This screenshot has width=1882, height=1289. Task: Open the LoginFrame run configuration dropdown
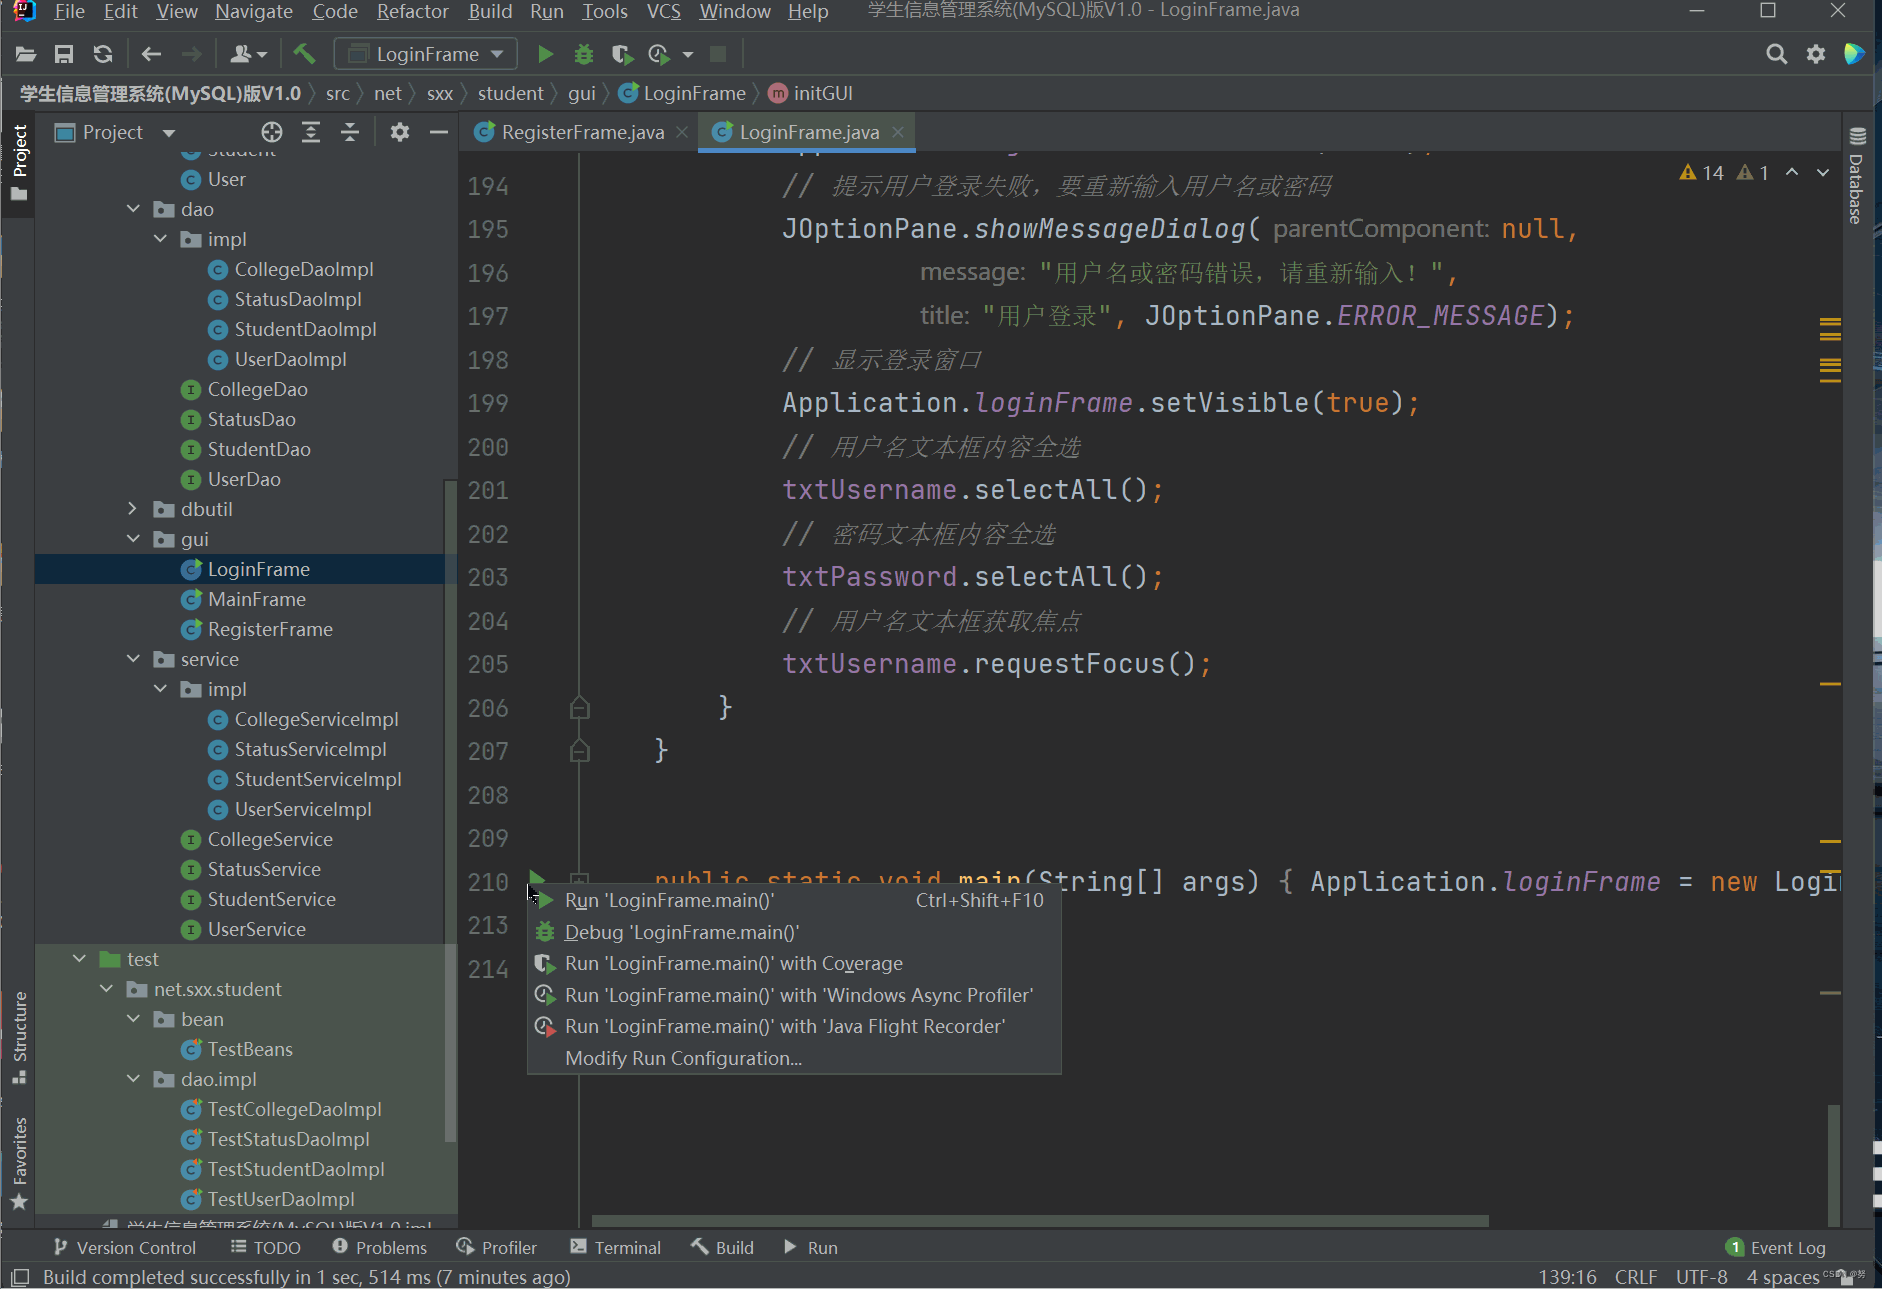[x=426, y=54]
